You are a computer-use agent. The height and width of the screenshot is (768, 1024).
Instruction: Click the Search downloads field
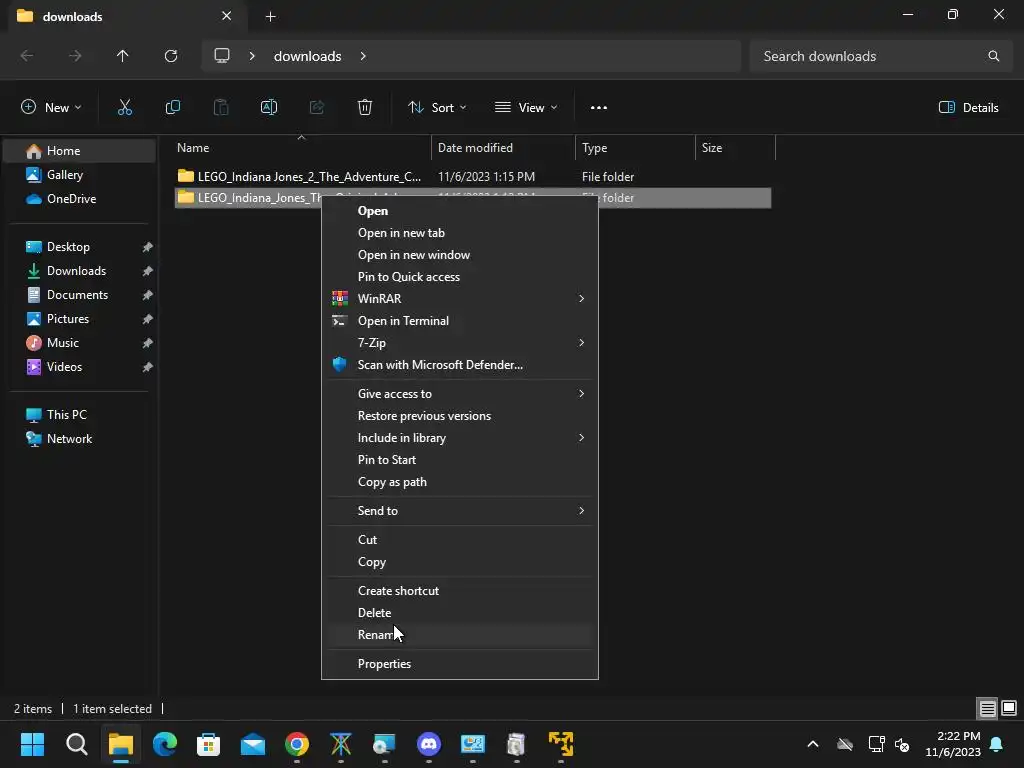tap(880, 56)
